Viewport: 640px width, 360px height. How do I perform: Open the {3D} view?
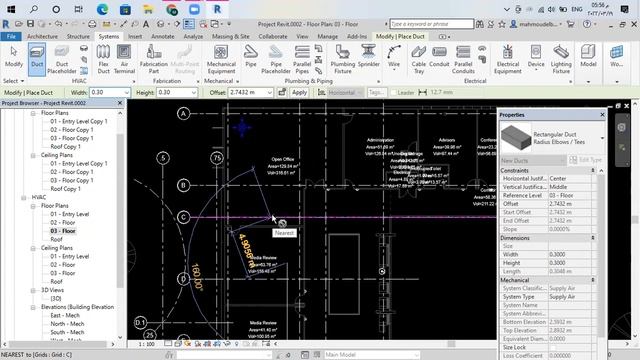56,298
